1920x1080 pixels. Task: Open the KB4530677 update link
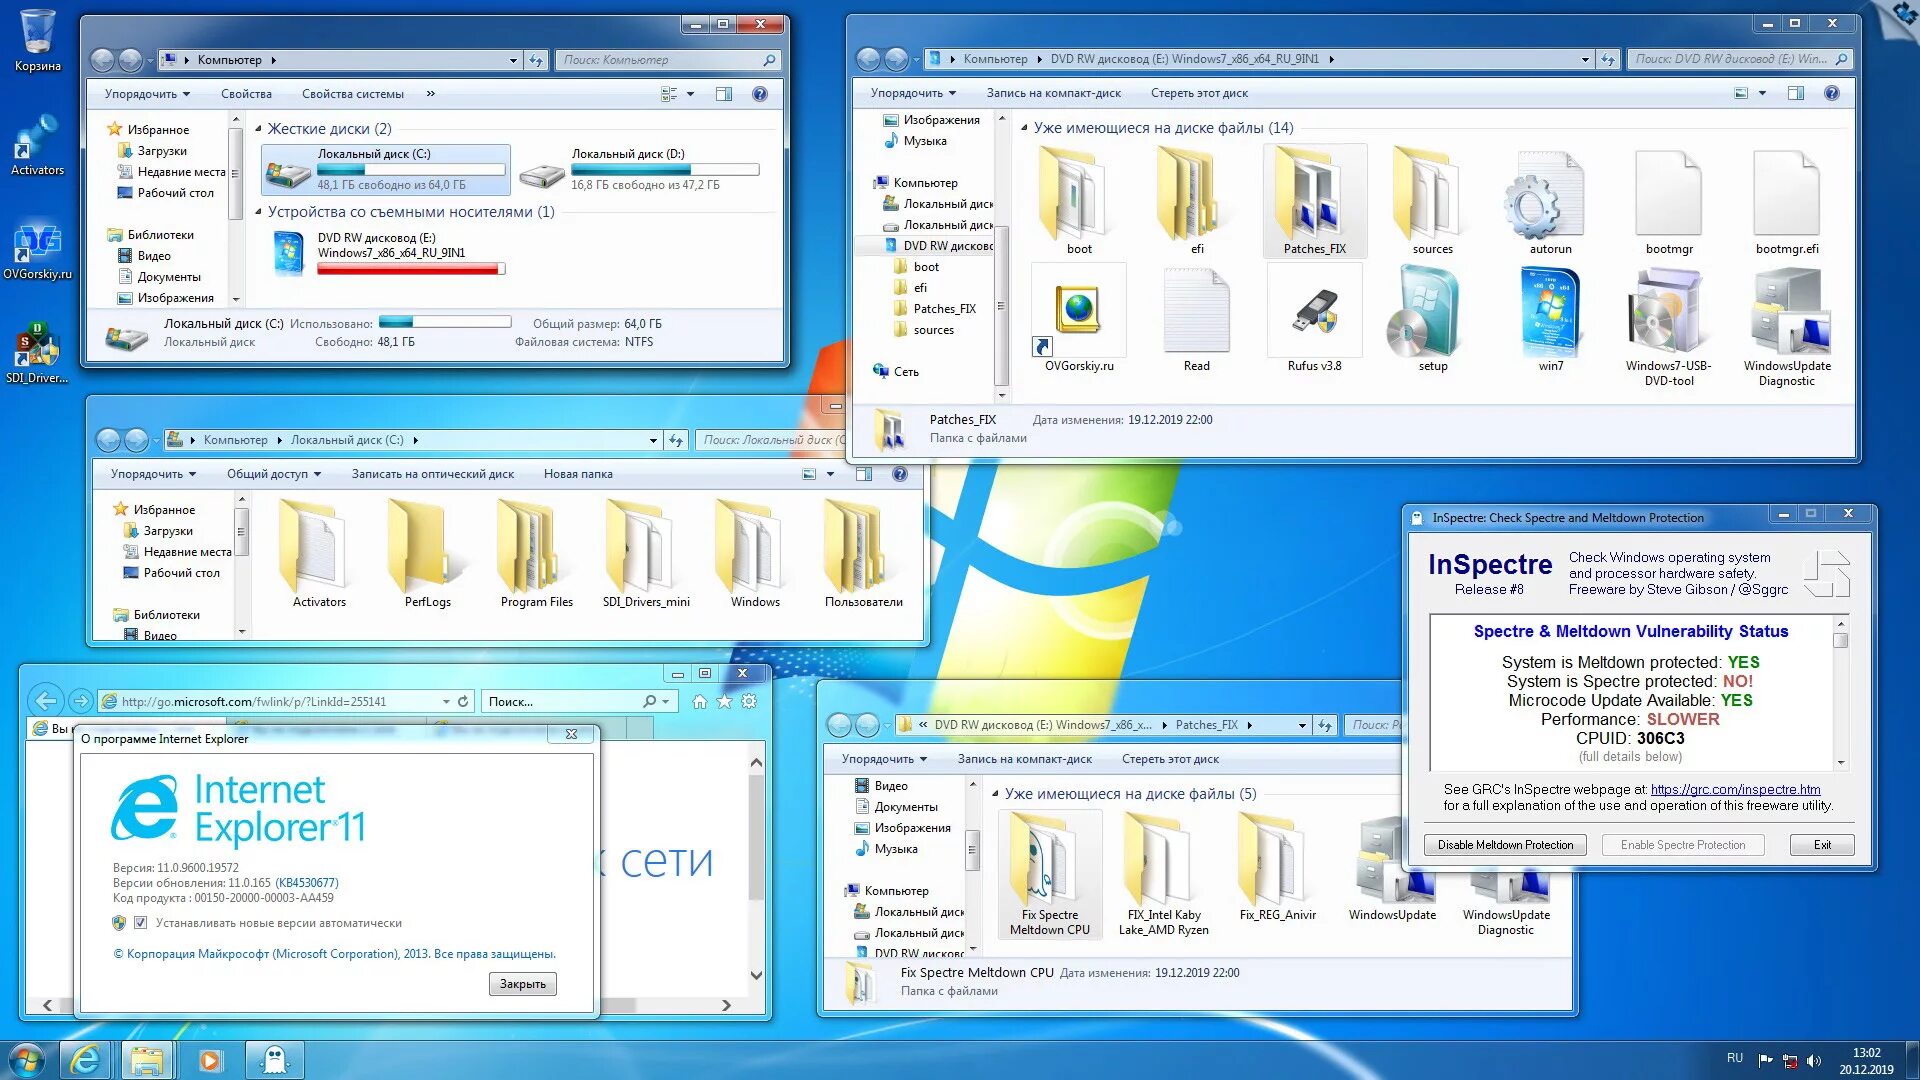pos(307,883)
